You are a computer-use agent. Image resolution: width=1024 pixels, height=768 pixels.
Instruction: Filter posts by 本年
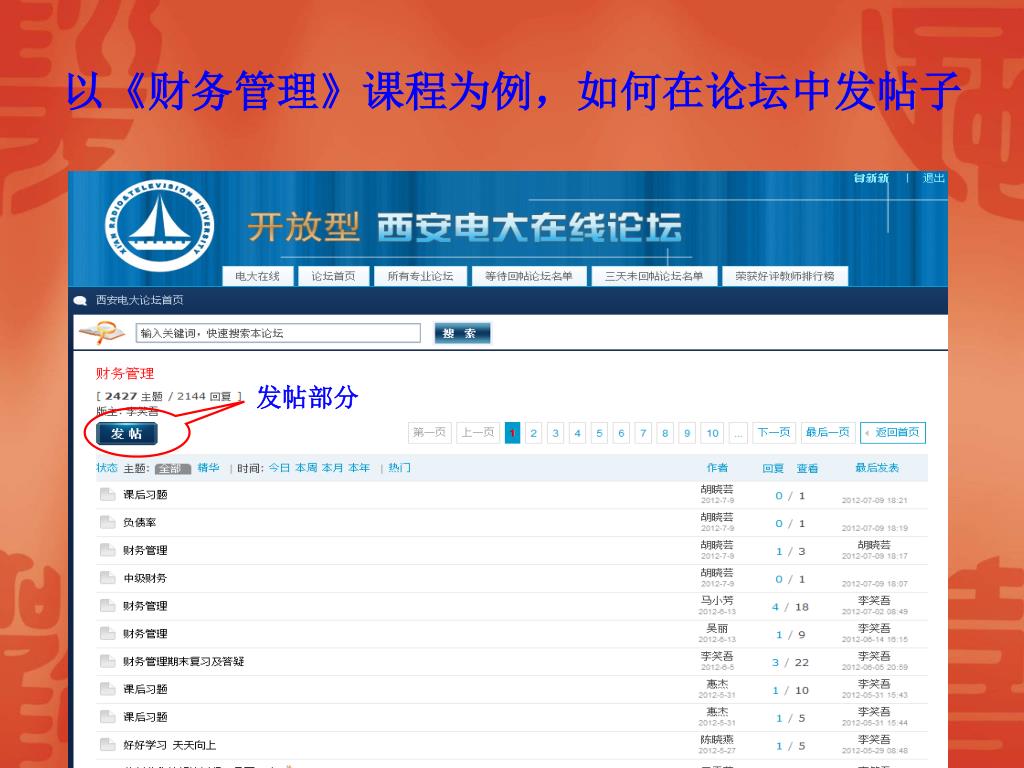coord(359,468)
